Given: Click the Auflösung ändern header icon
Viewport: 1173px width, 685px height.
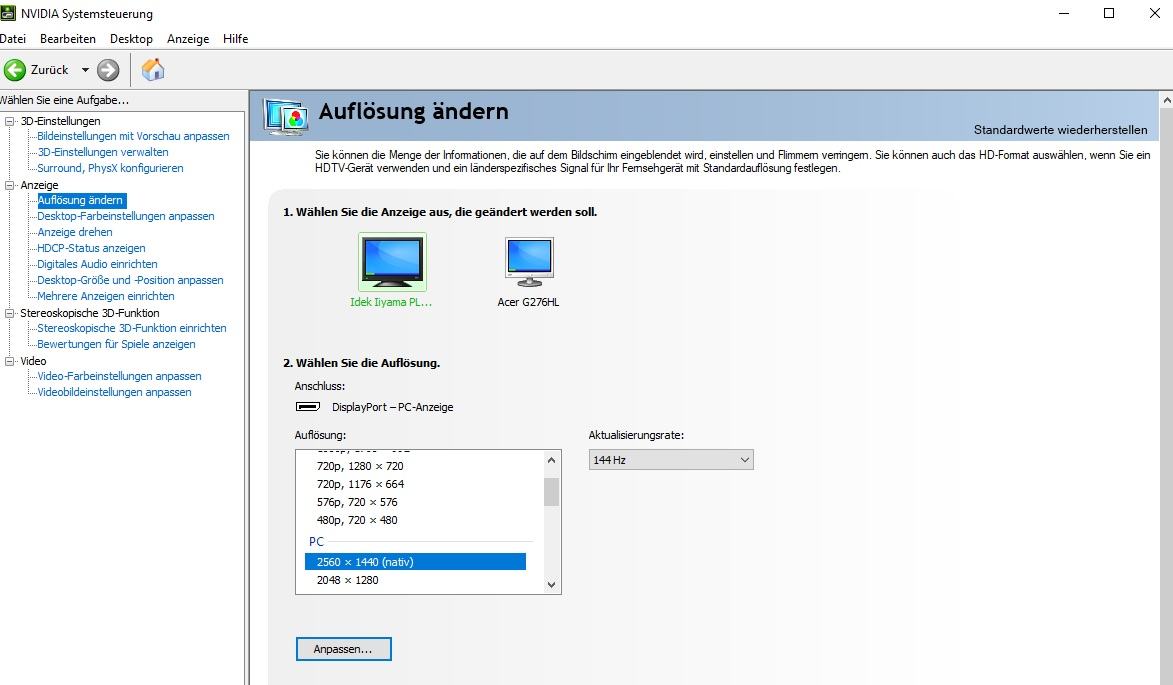Looking at the screenshot, I should 285,116.
